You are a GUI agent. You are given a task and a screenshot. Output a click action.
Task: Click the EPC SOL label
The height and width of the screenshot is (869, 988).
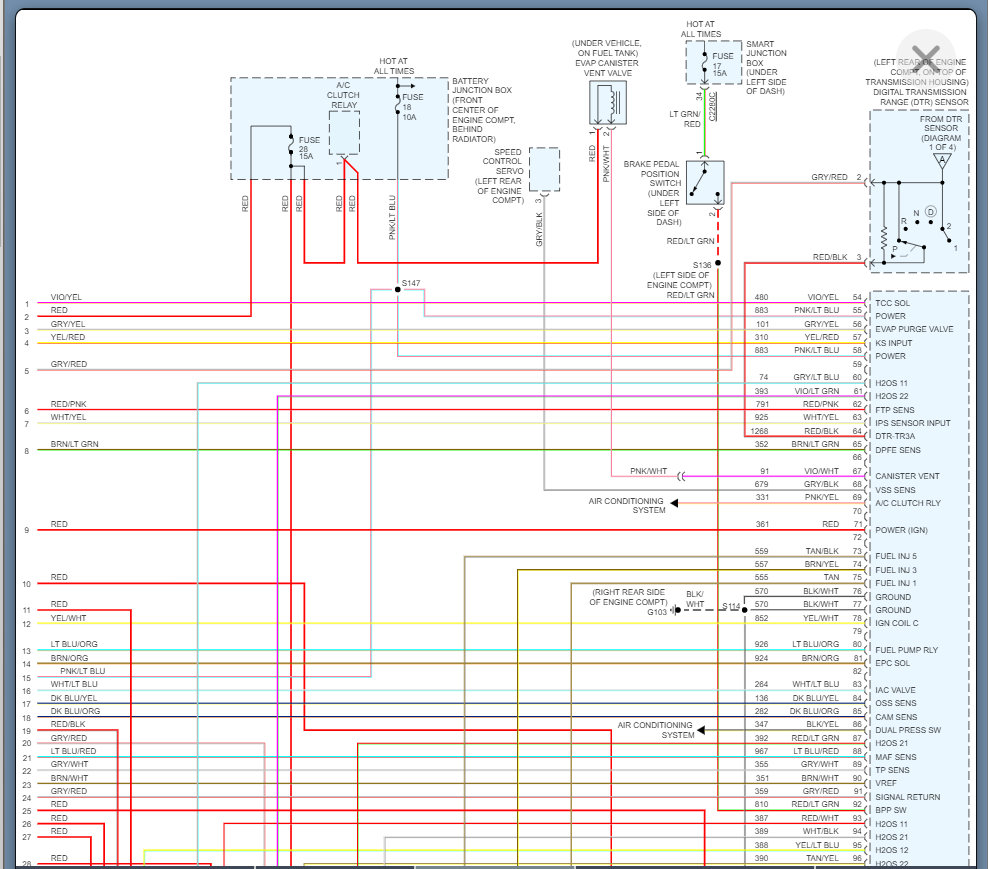pos(893,664)
